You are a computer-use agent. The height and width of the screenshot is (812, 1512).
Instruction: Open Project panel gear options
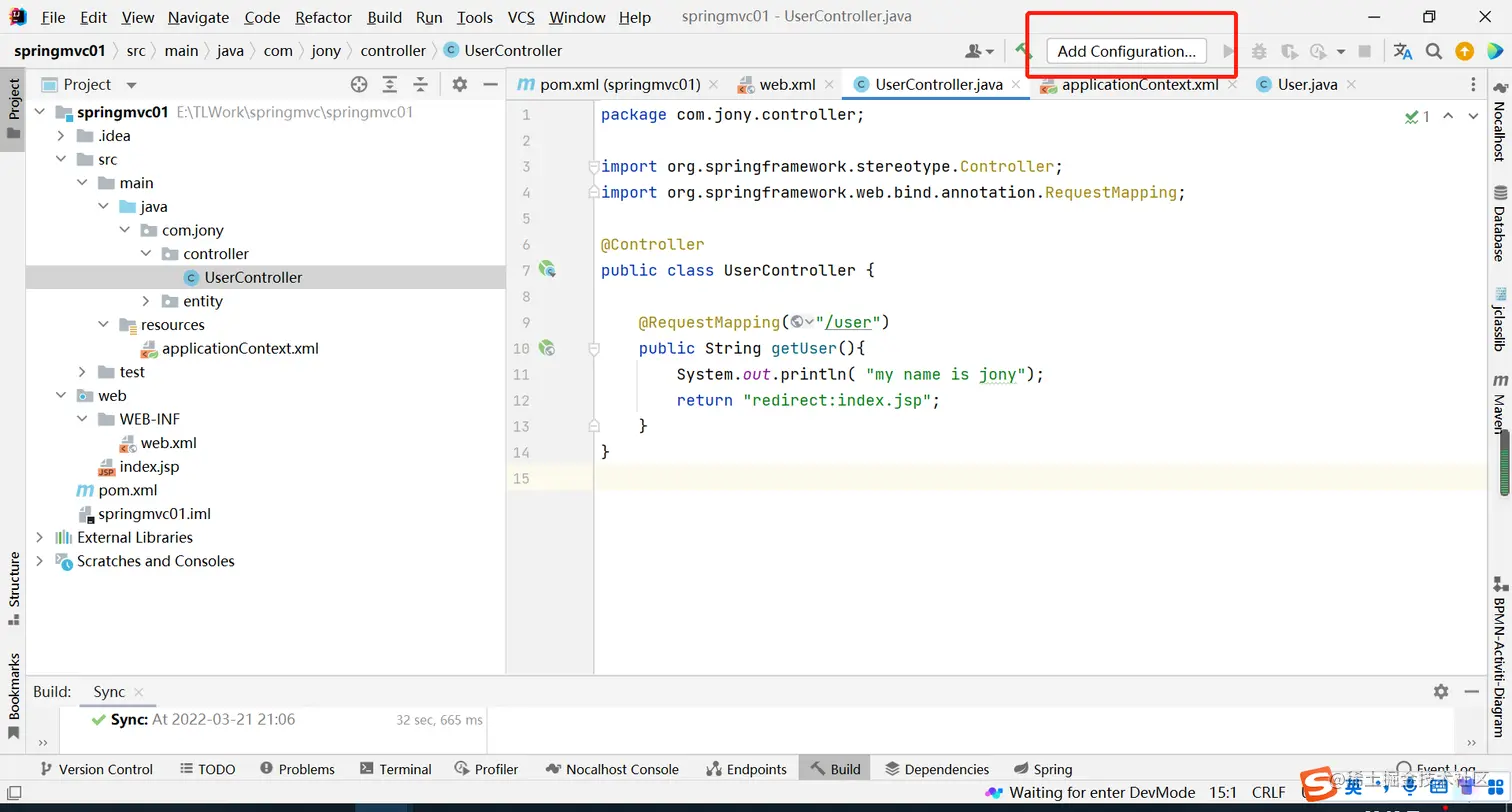click(460, 85)
